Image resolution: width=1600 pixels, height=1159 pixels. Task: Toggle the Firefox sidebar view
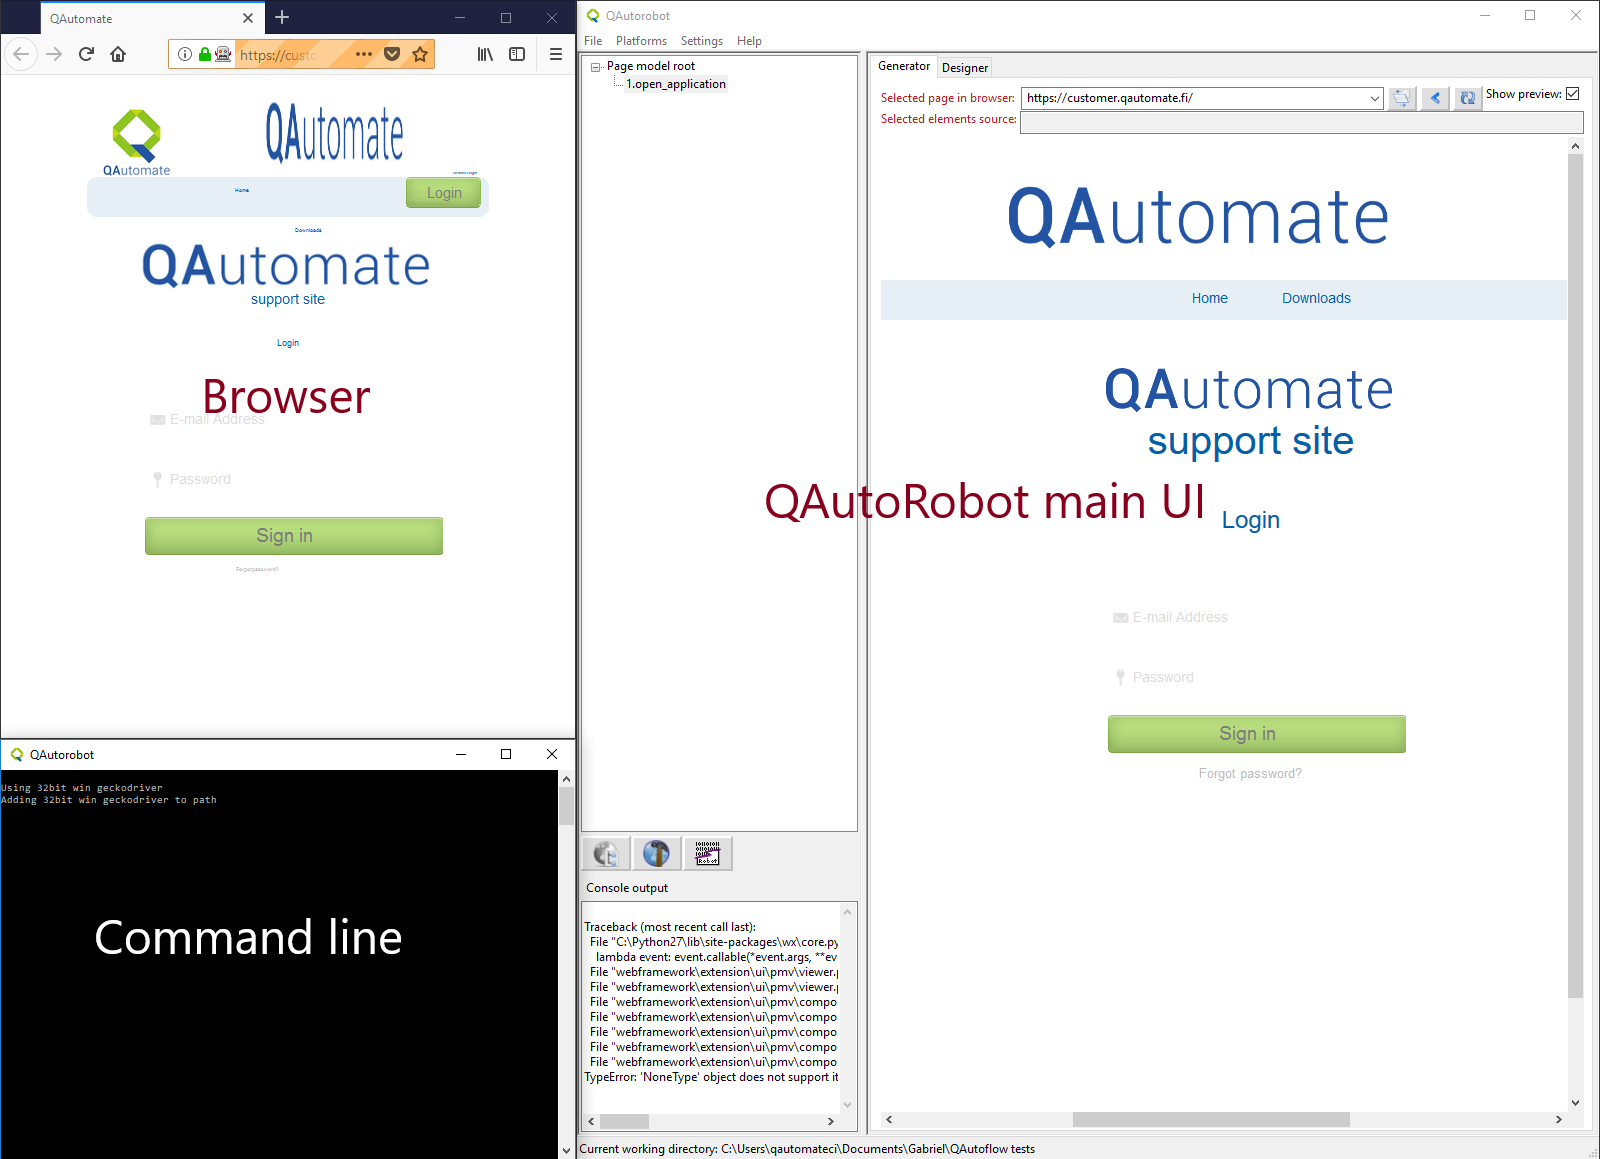517,54
